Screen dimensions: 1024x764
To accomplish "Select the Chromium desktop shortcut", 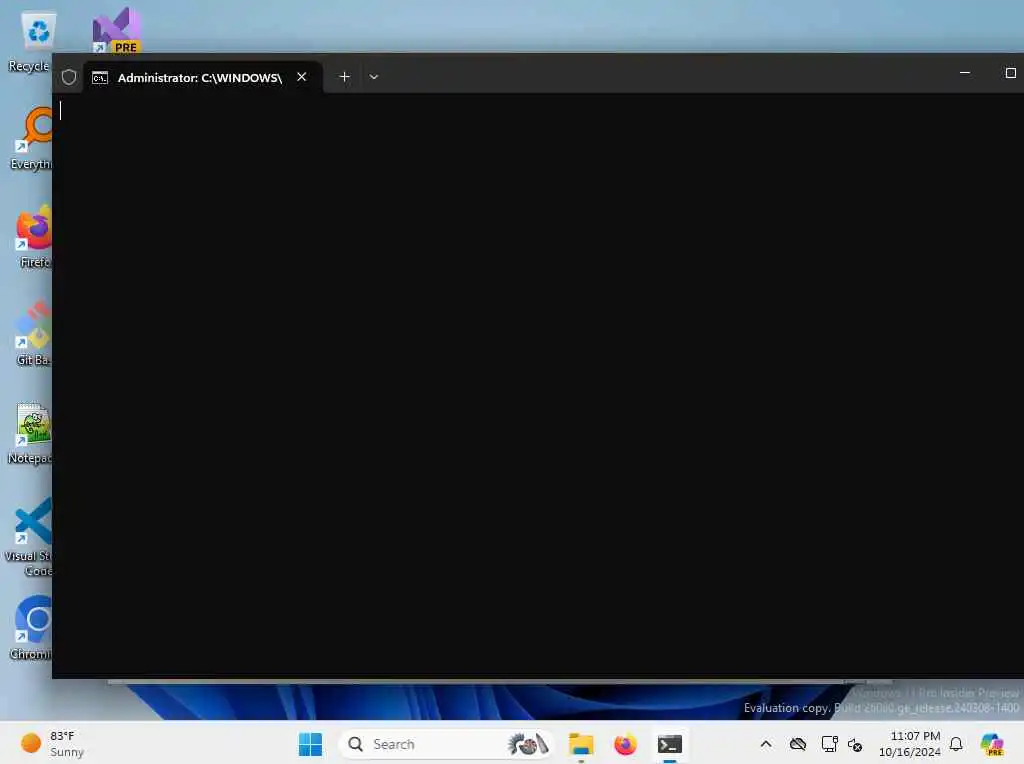I will click(31, 628).
